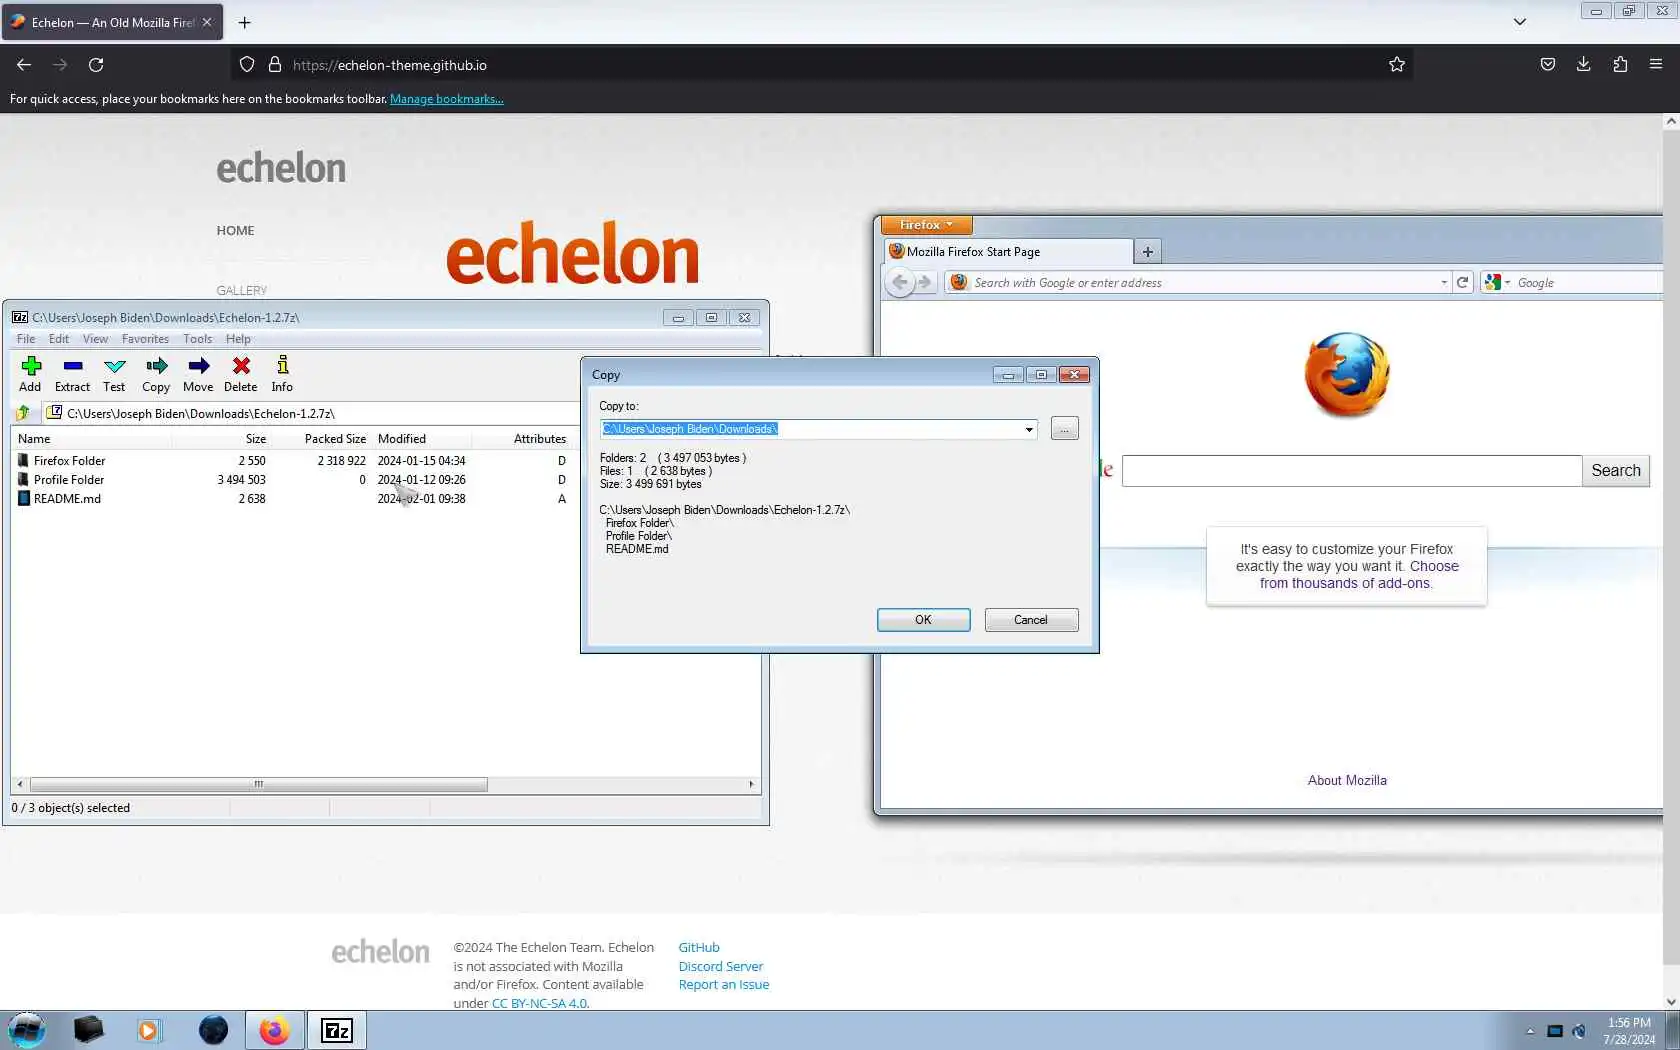Bookmark this page with the star icon
This screenshot has width=1680, height=1050.
tap(1397, 65)
